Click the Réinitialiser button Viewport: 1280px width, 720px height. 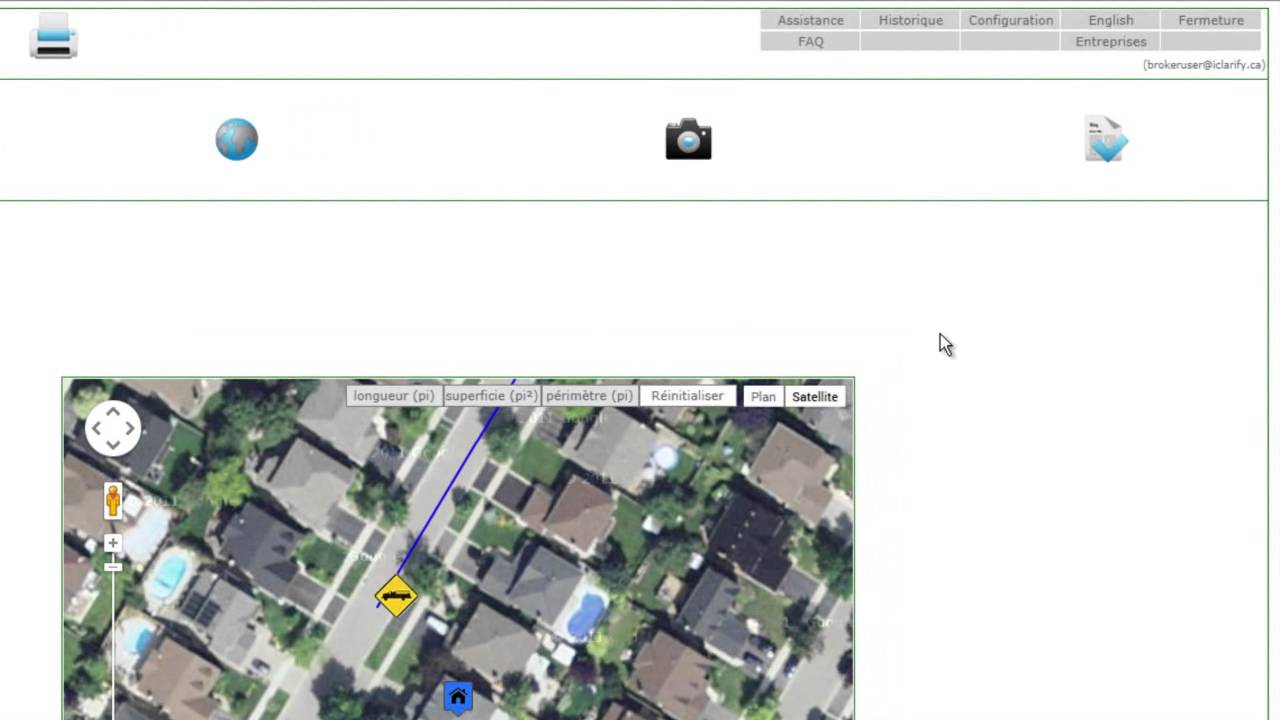click(687, 396)
